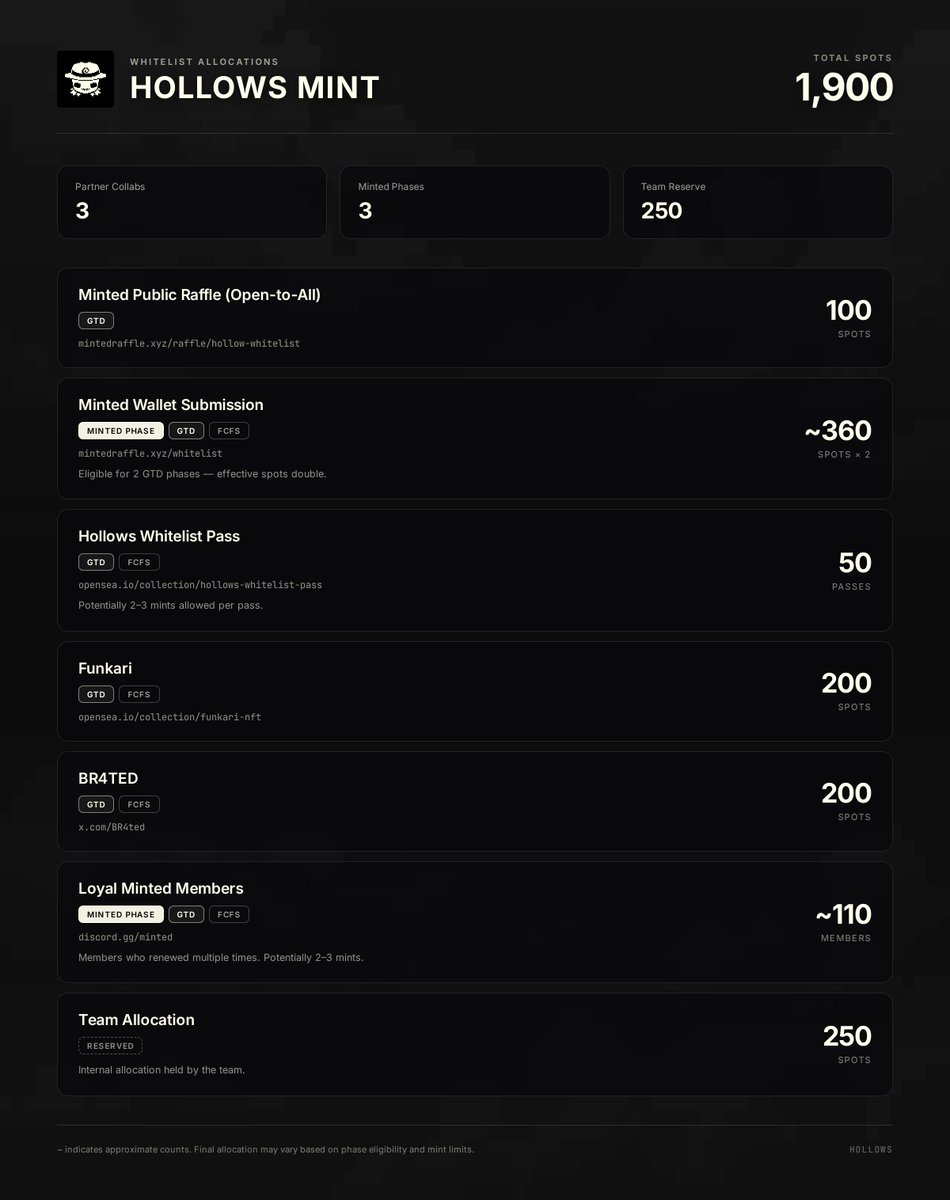Click FCFS tag in the BR4TED row
The height and width of the screenshot is (1200, 950).
point(139,804)
